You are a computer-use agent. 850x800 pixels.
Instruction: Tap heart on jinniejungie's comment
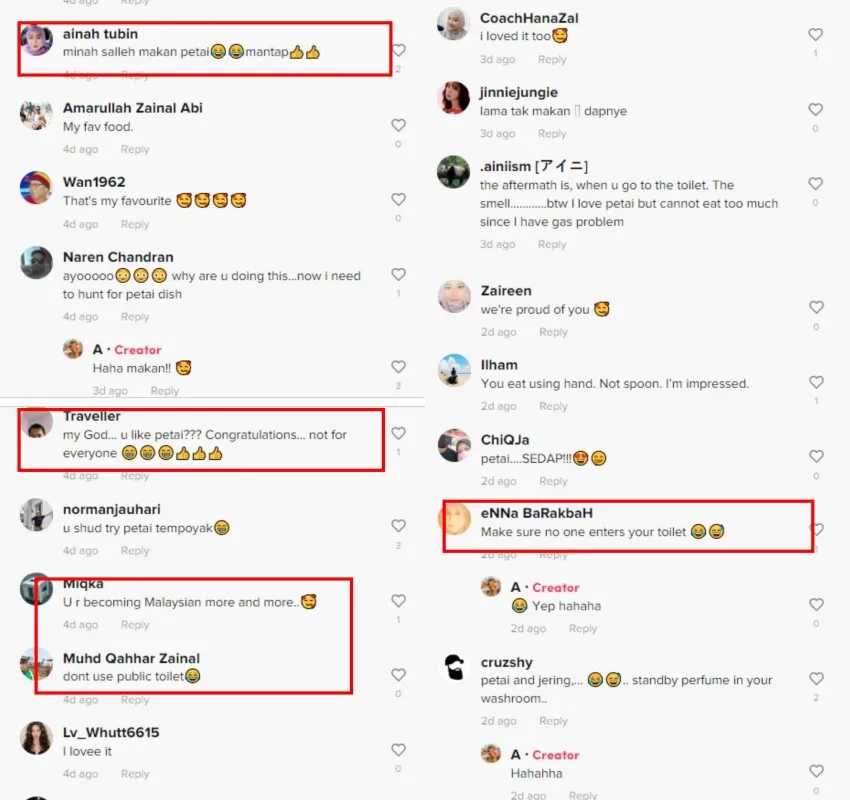point(815,109)
